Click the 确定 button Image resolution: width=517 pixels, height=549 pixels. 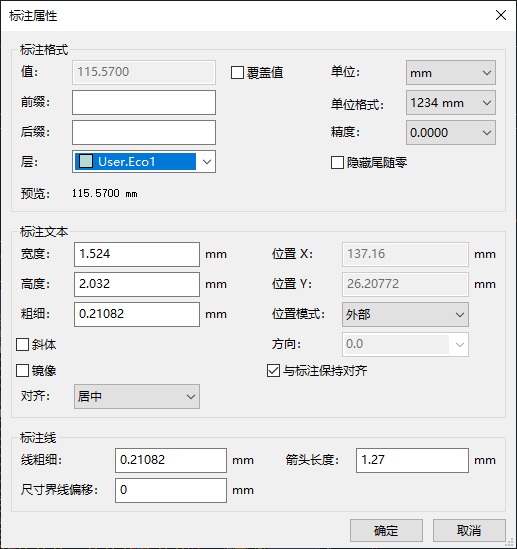point(386,531)
